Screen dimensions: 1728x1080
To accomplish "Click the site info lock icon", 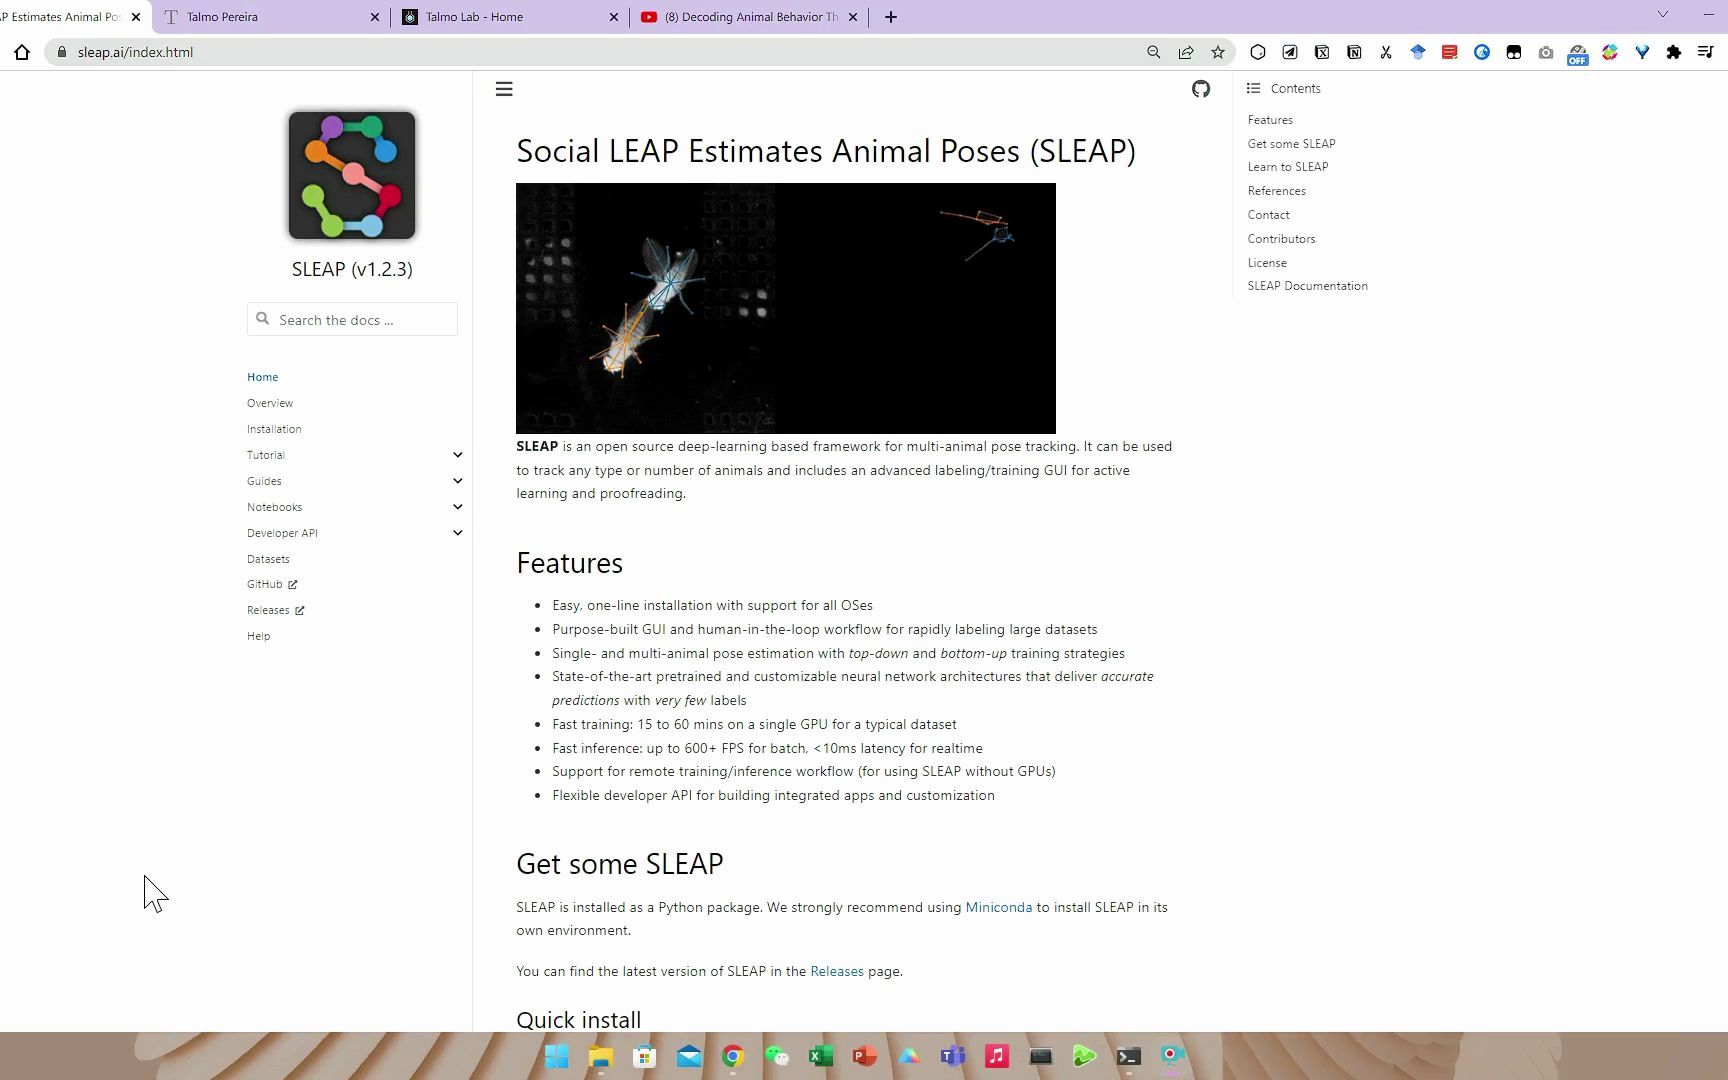I will [62, 52].
